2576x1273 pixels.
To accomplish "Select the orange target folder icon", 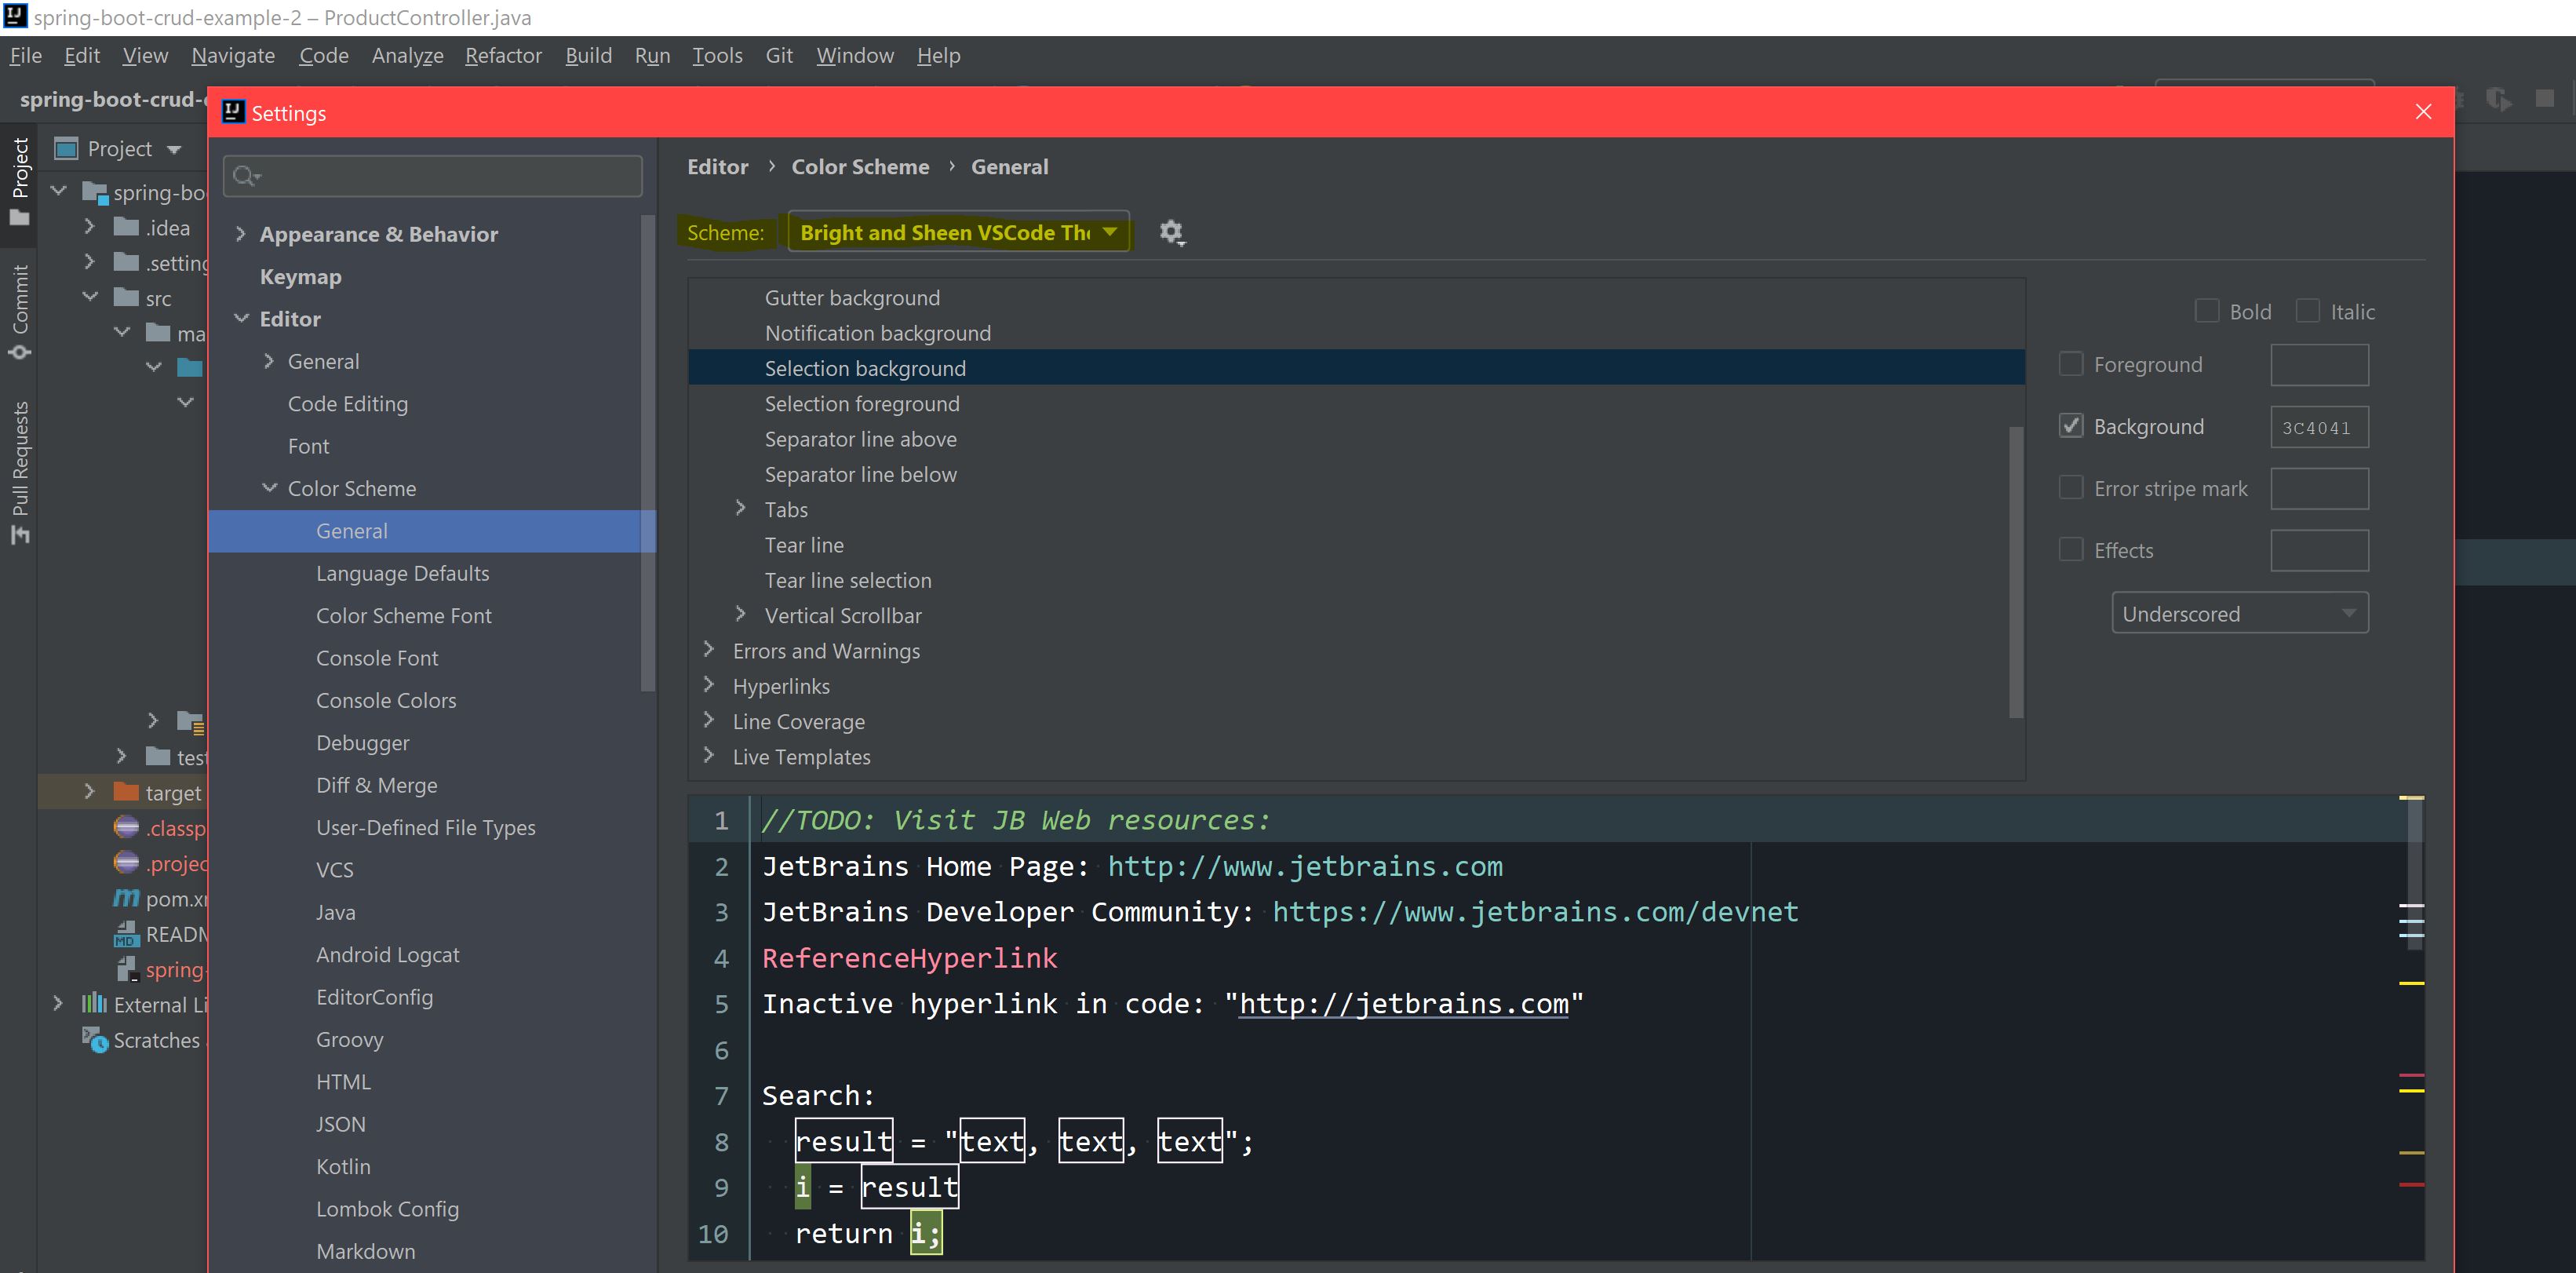I will click(x=126, y=792).
